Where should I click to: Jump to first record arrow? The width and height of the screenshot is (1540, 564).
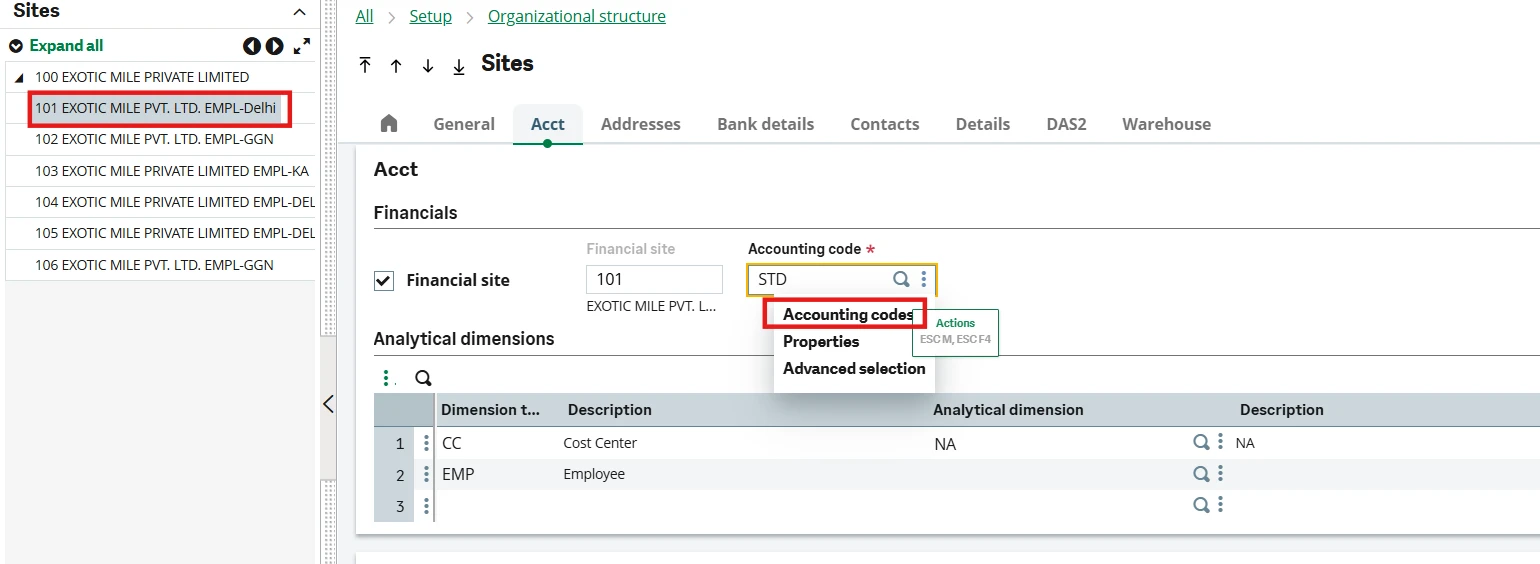[x=365, y=65]
